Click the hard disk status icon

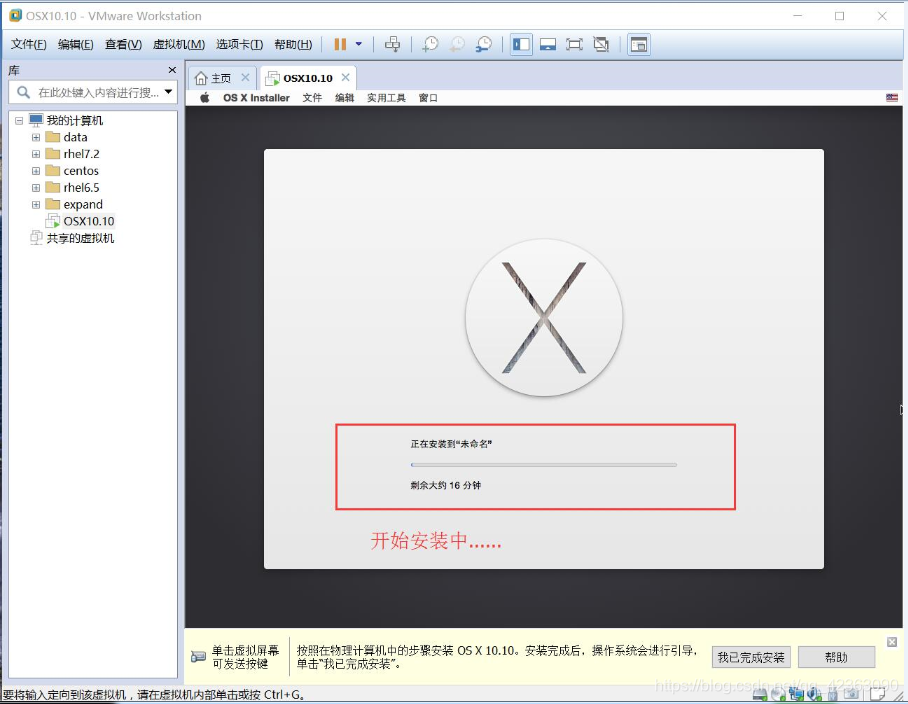(x=760, y=693)
